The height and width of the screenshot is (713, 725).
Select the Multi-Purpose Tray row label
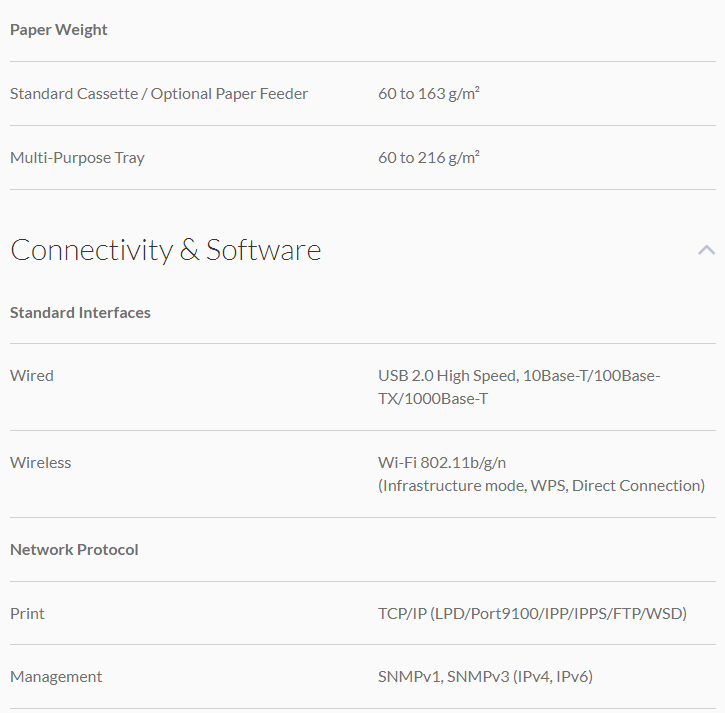pyautogui.click(x=77, y=158)
